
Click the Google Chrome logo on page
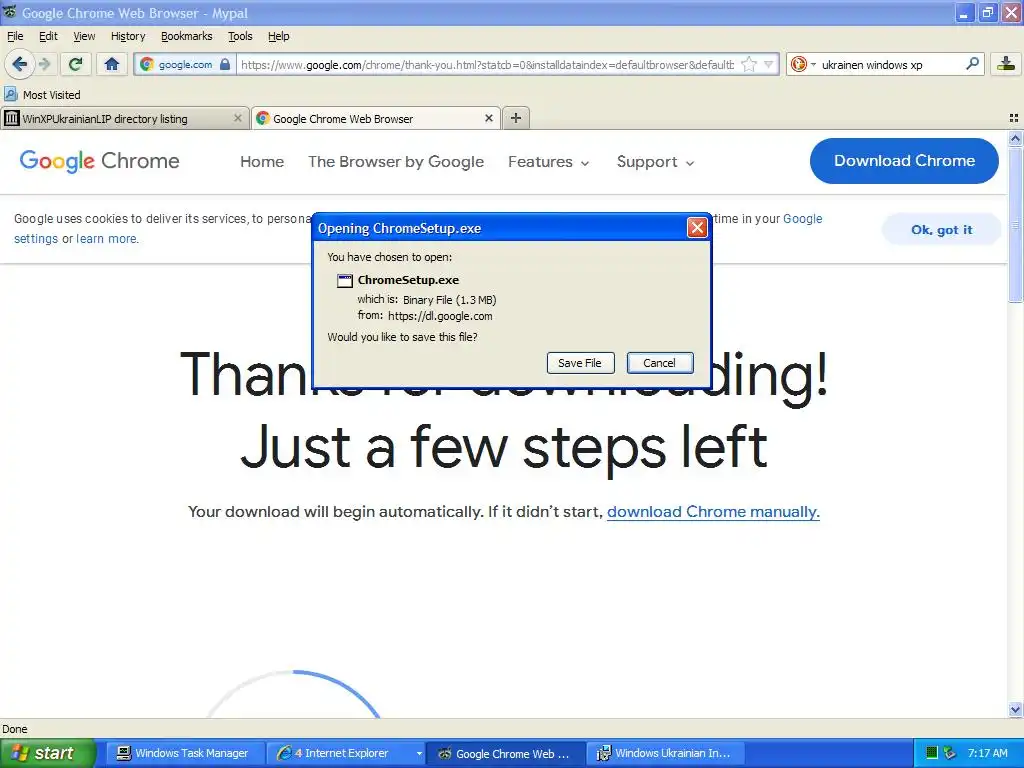[x=99, y=161]
